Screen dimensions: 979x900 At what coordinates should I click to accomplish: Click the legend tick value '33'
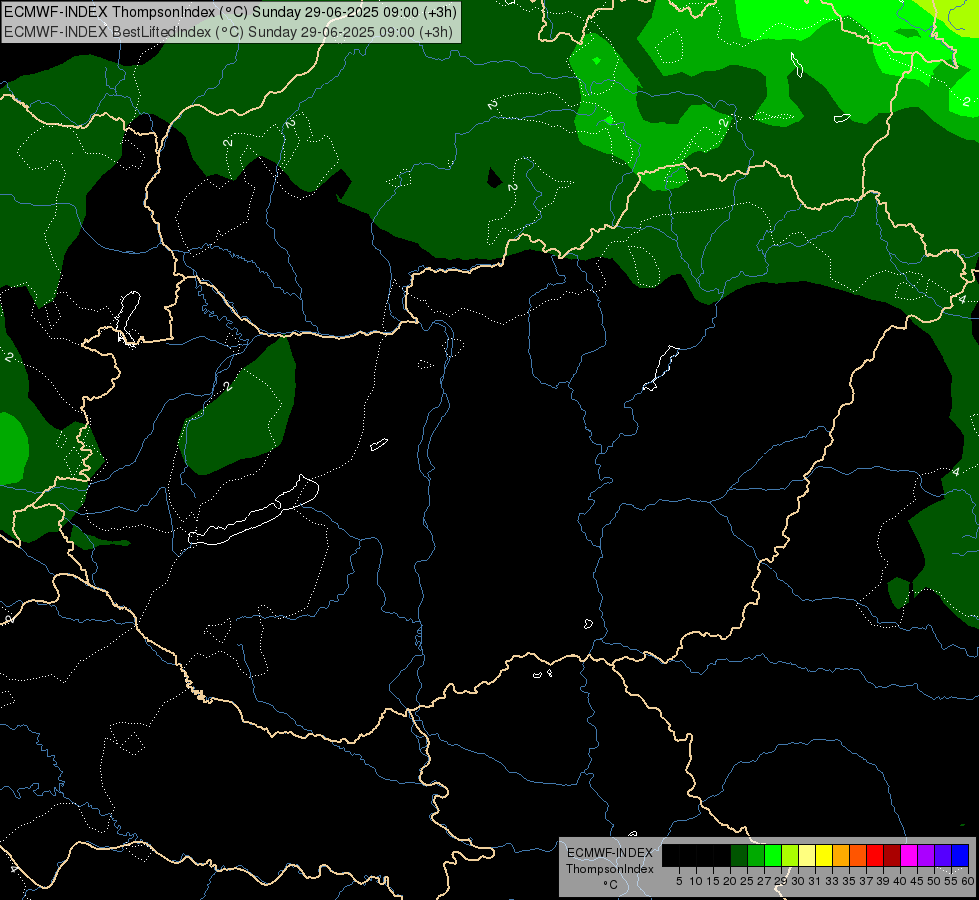[832, 881]
